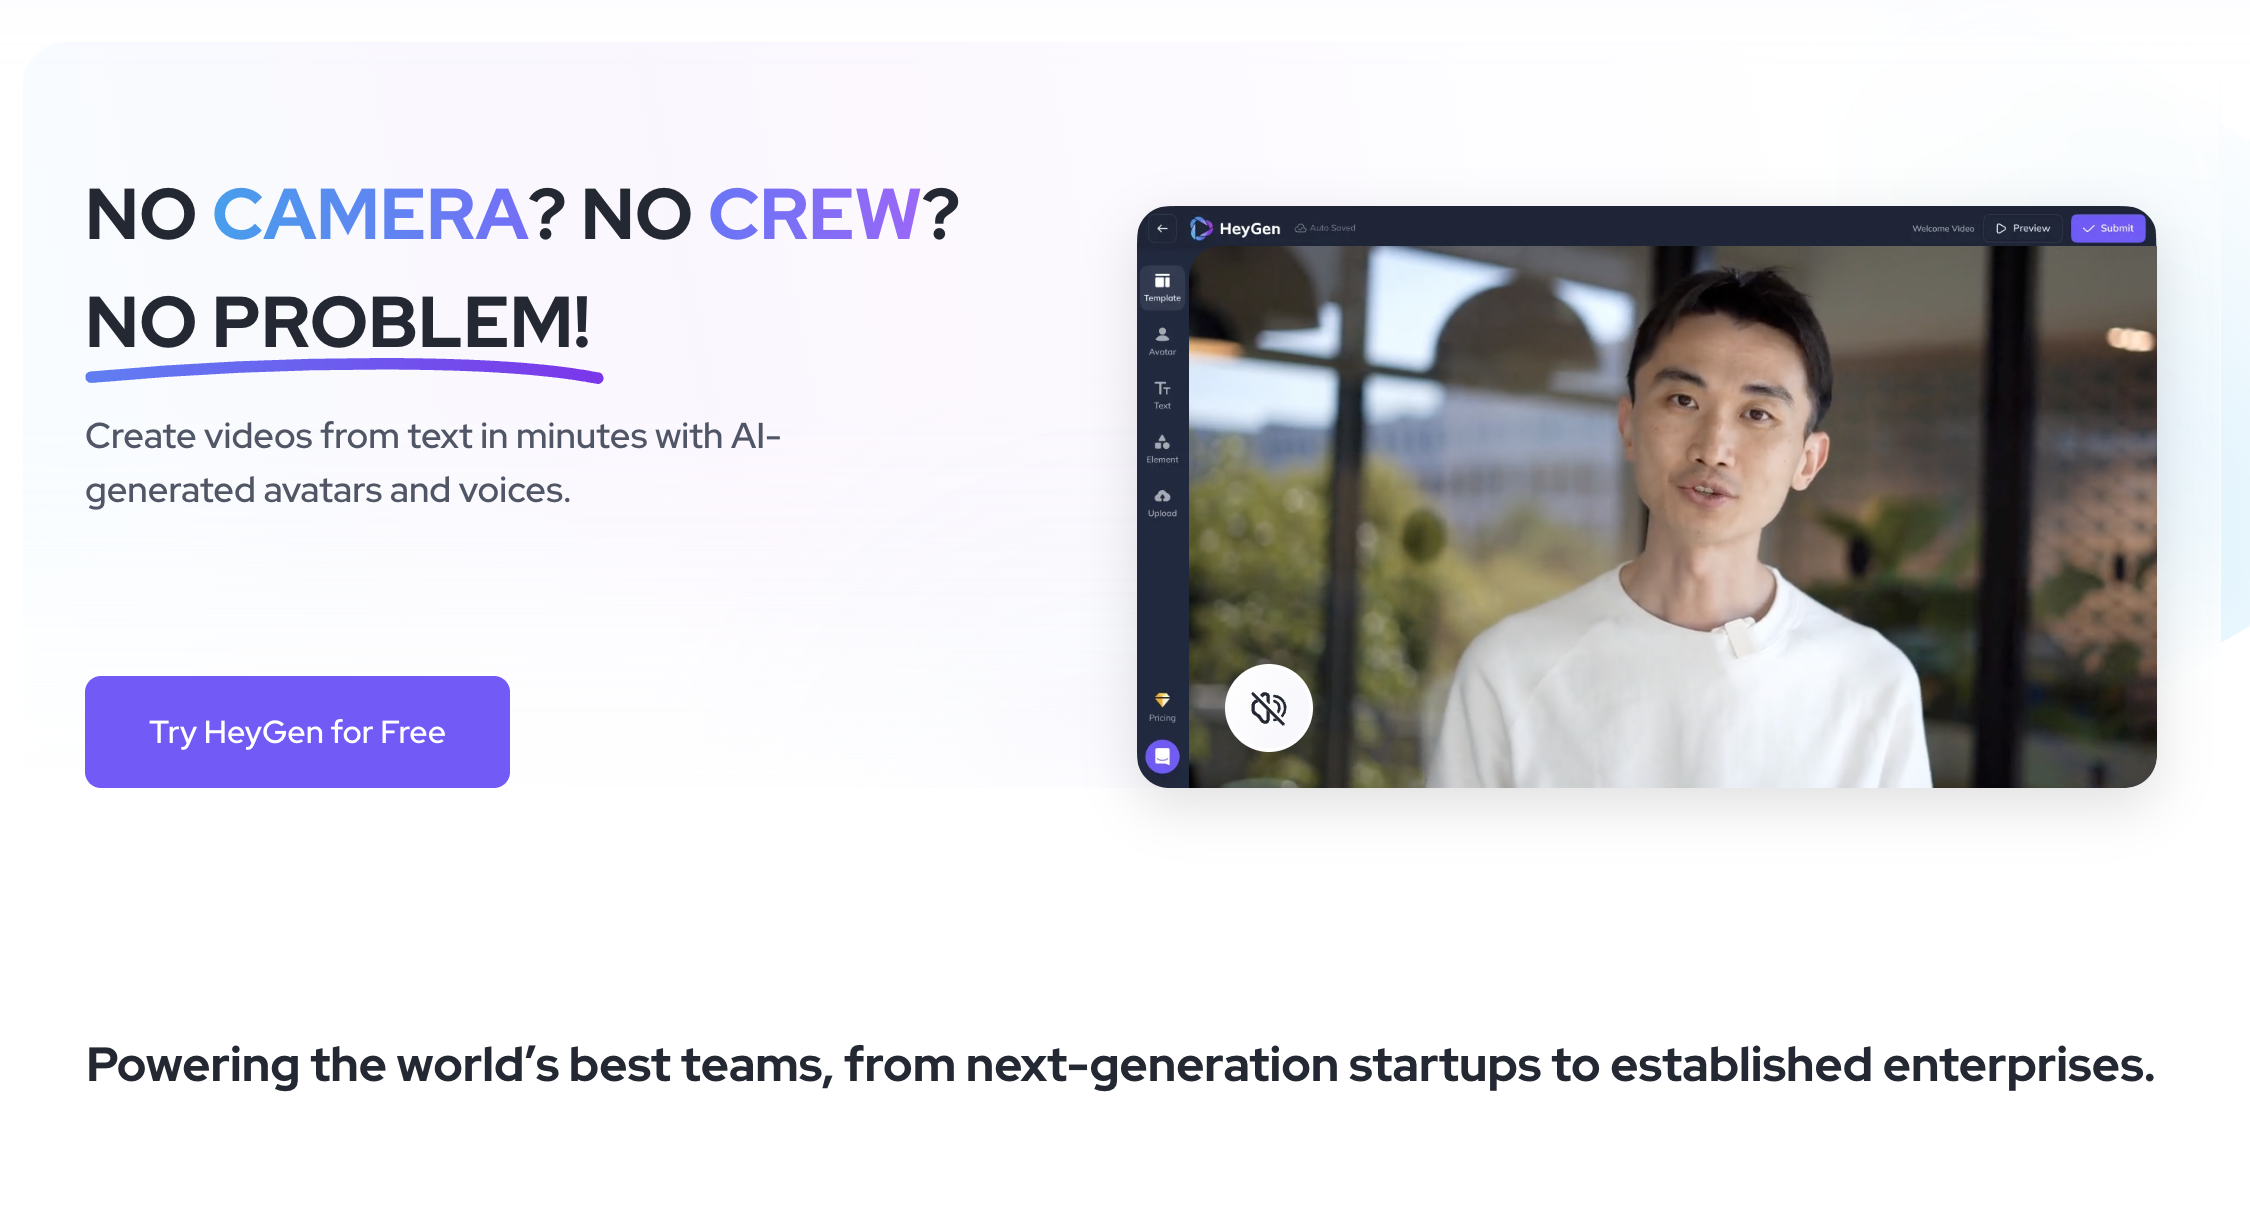
Task: Click the Powering the world's best teams heading
Action: pyautogui.click(x=1120, y=1065)
